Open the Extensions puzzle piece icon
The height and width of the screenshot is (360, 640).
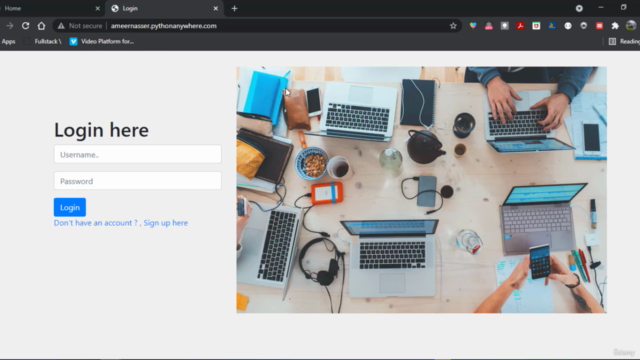pos(615,26)
